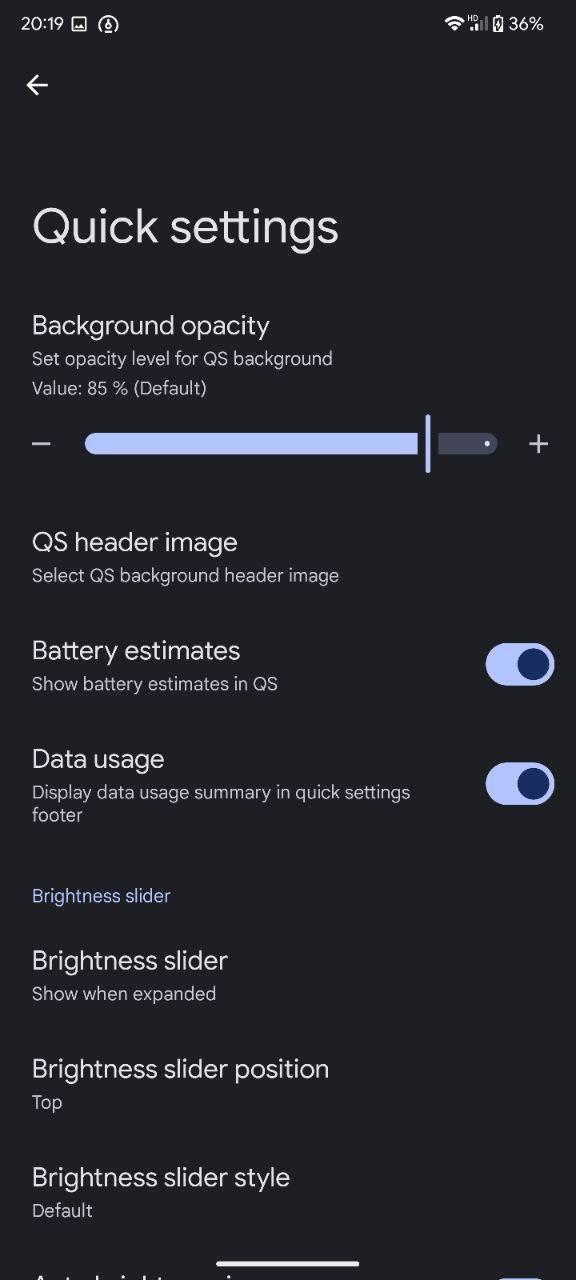Tap the Data usage description text
The width and height of the screenshot is (576, 1280).
(x=221, y=803)
